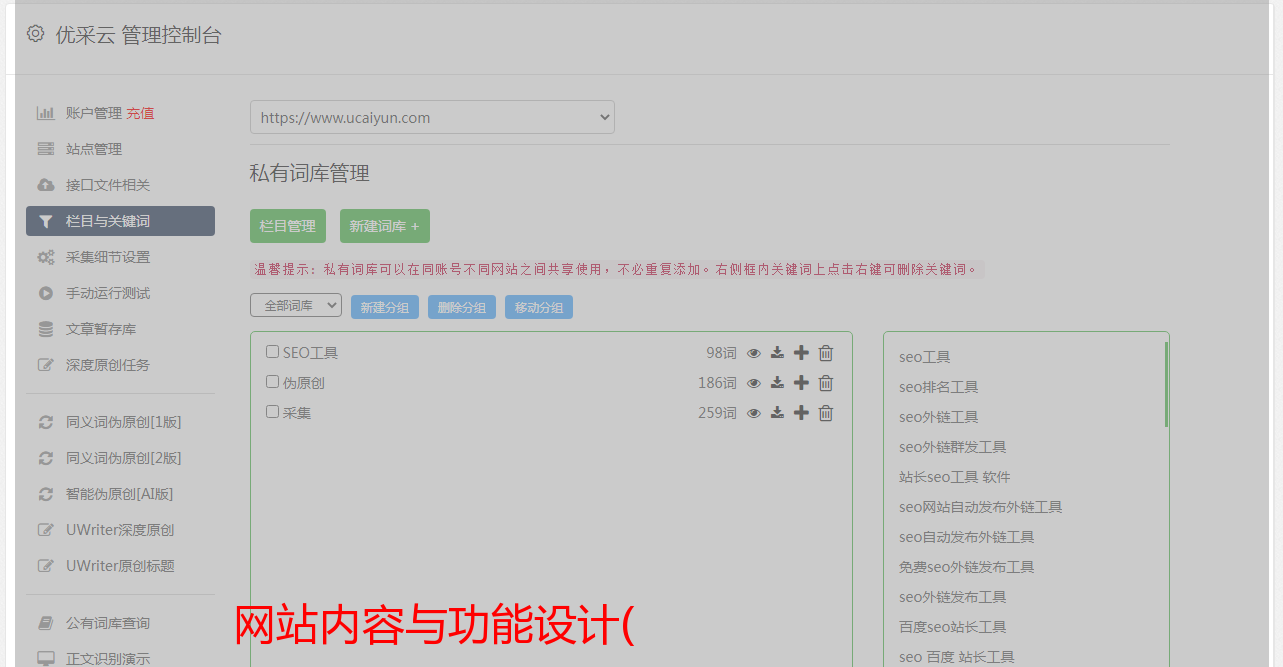Click the gear icon beside 优采云 管理控制台
Image resolution: width=1283 pixels, height=667 pixels.
[x=35, y=34]
